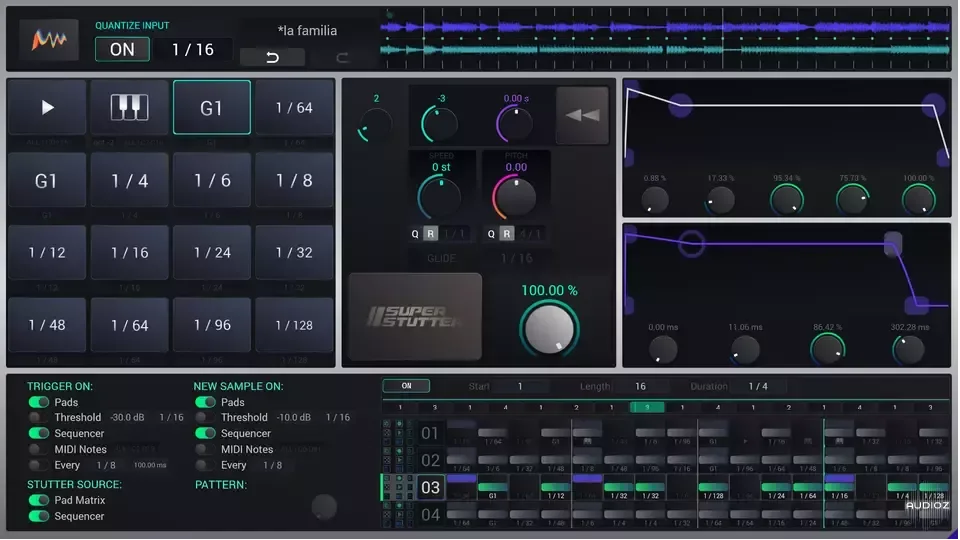The image size is (960, 540).
Task: Click the purple knob showing 0.00 s
Action: [514, 123]
